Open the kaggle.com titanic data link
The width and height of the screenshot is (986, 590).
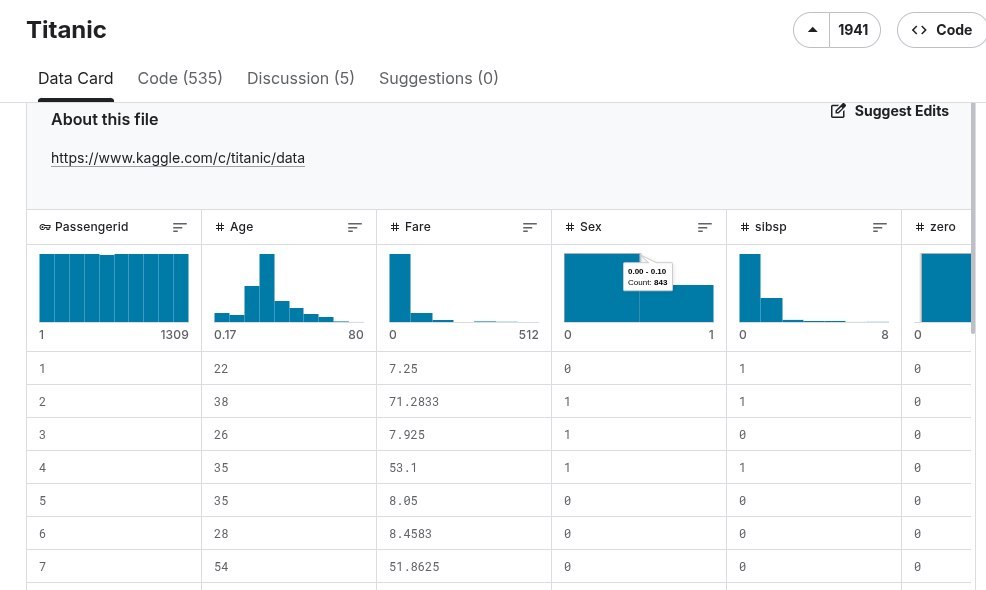click(178, 158)
